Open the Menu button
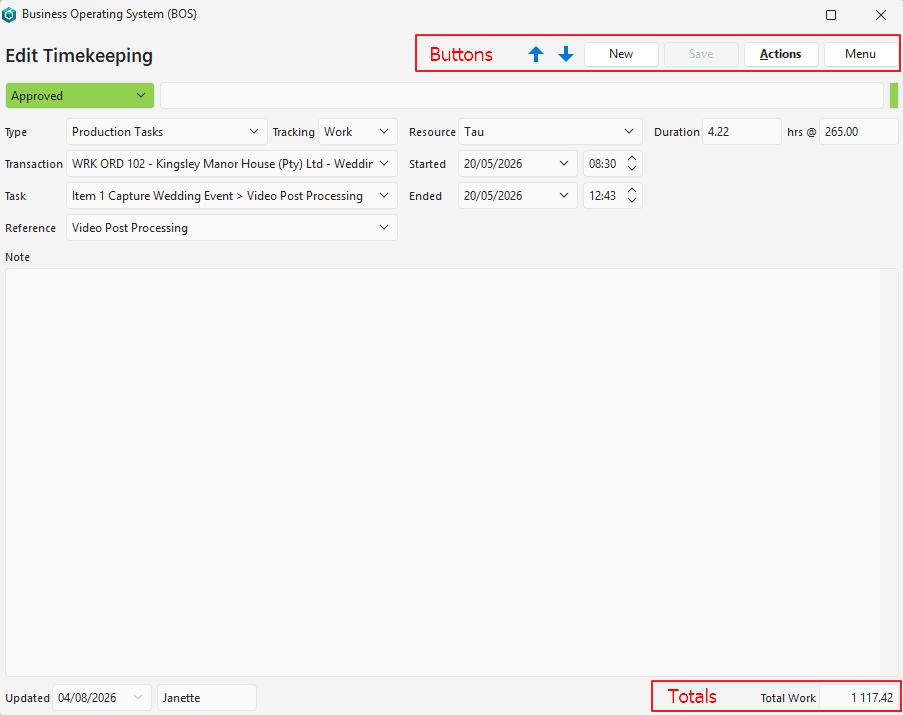This screenshot has width=903, height=715. [x=860, y=54]
